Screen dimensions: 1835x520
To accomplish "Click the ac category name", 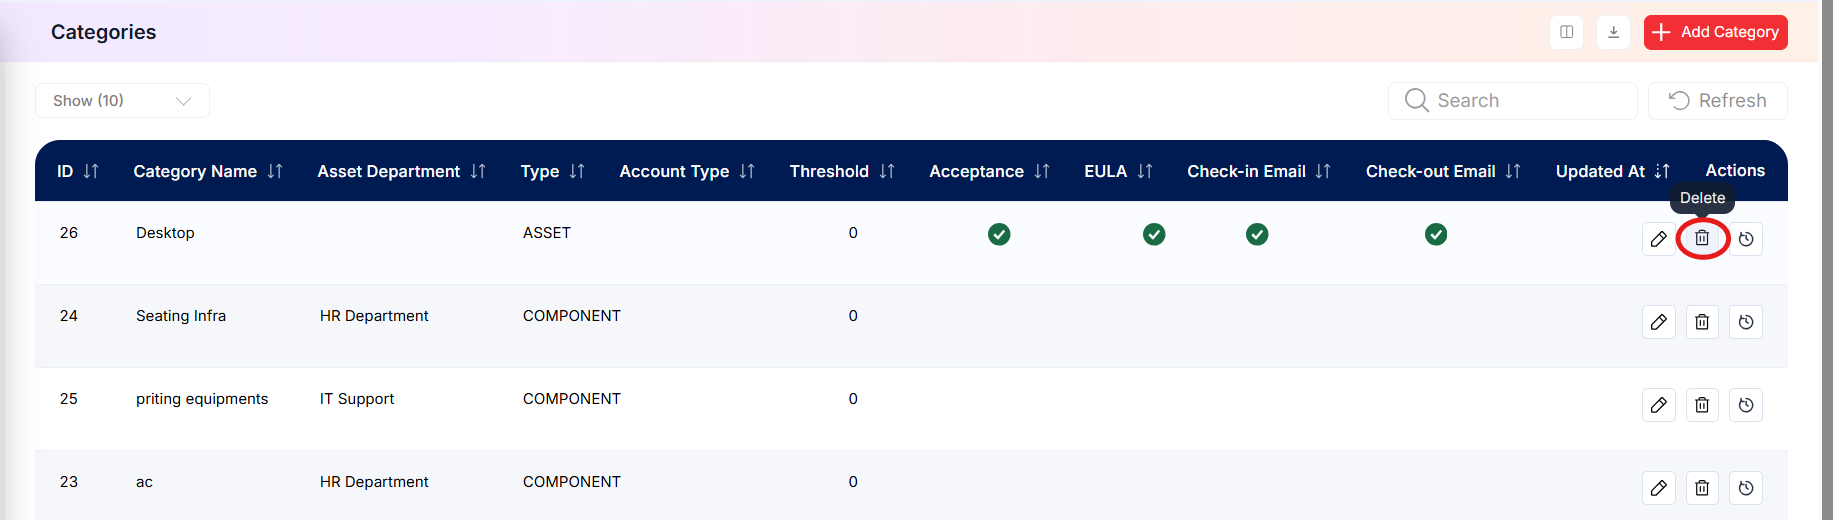I will [144, 482].
